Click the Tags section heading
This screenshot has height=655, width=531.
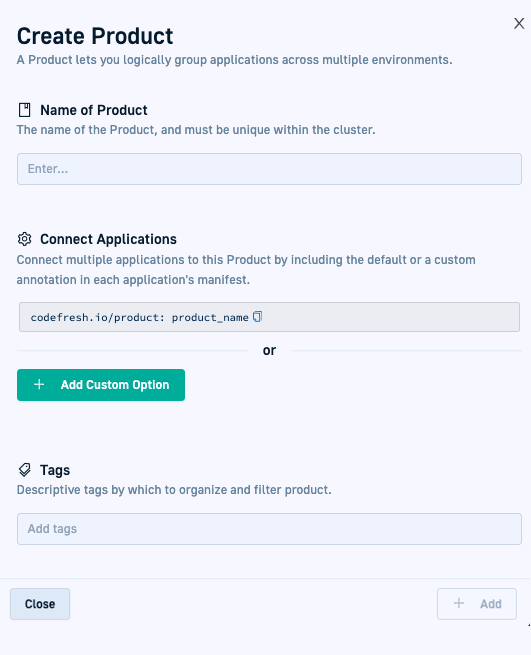(x=55, y=470)
